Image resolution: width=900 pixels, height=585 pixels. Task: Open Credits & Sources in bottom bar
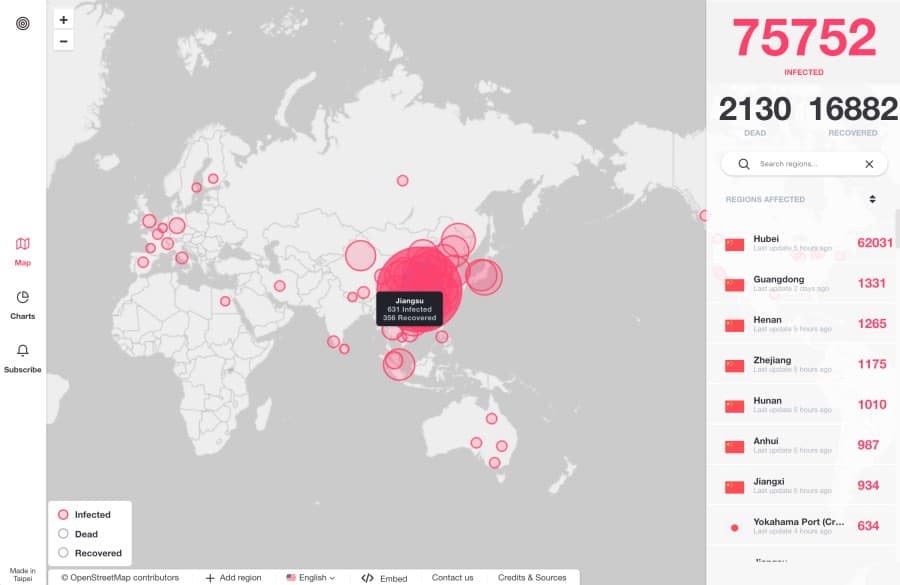[532, 577]
